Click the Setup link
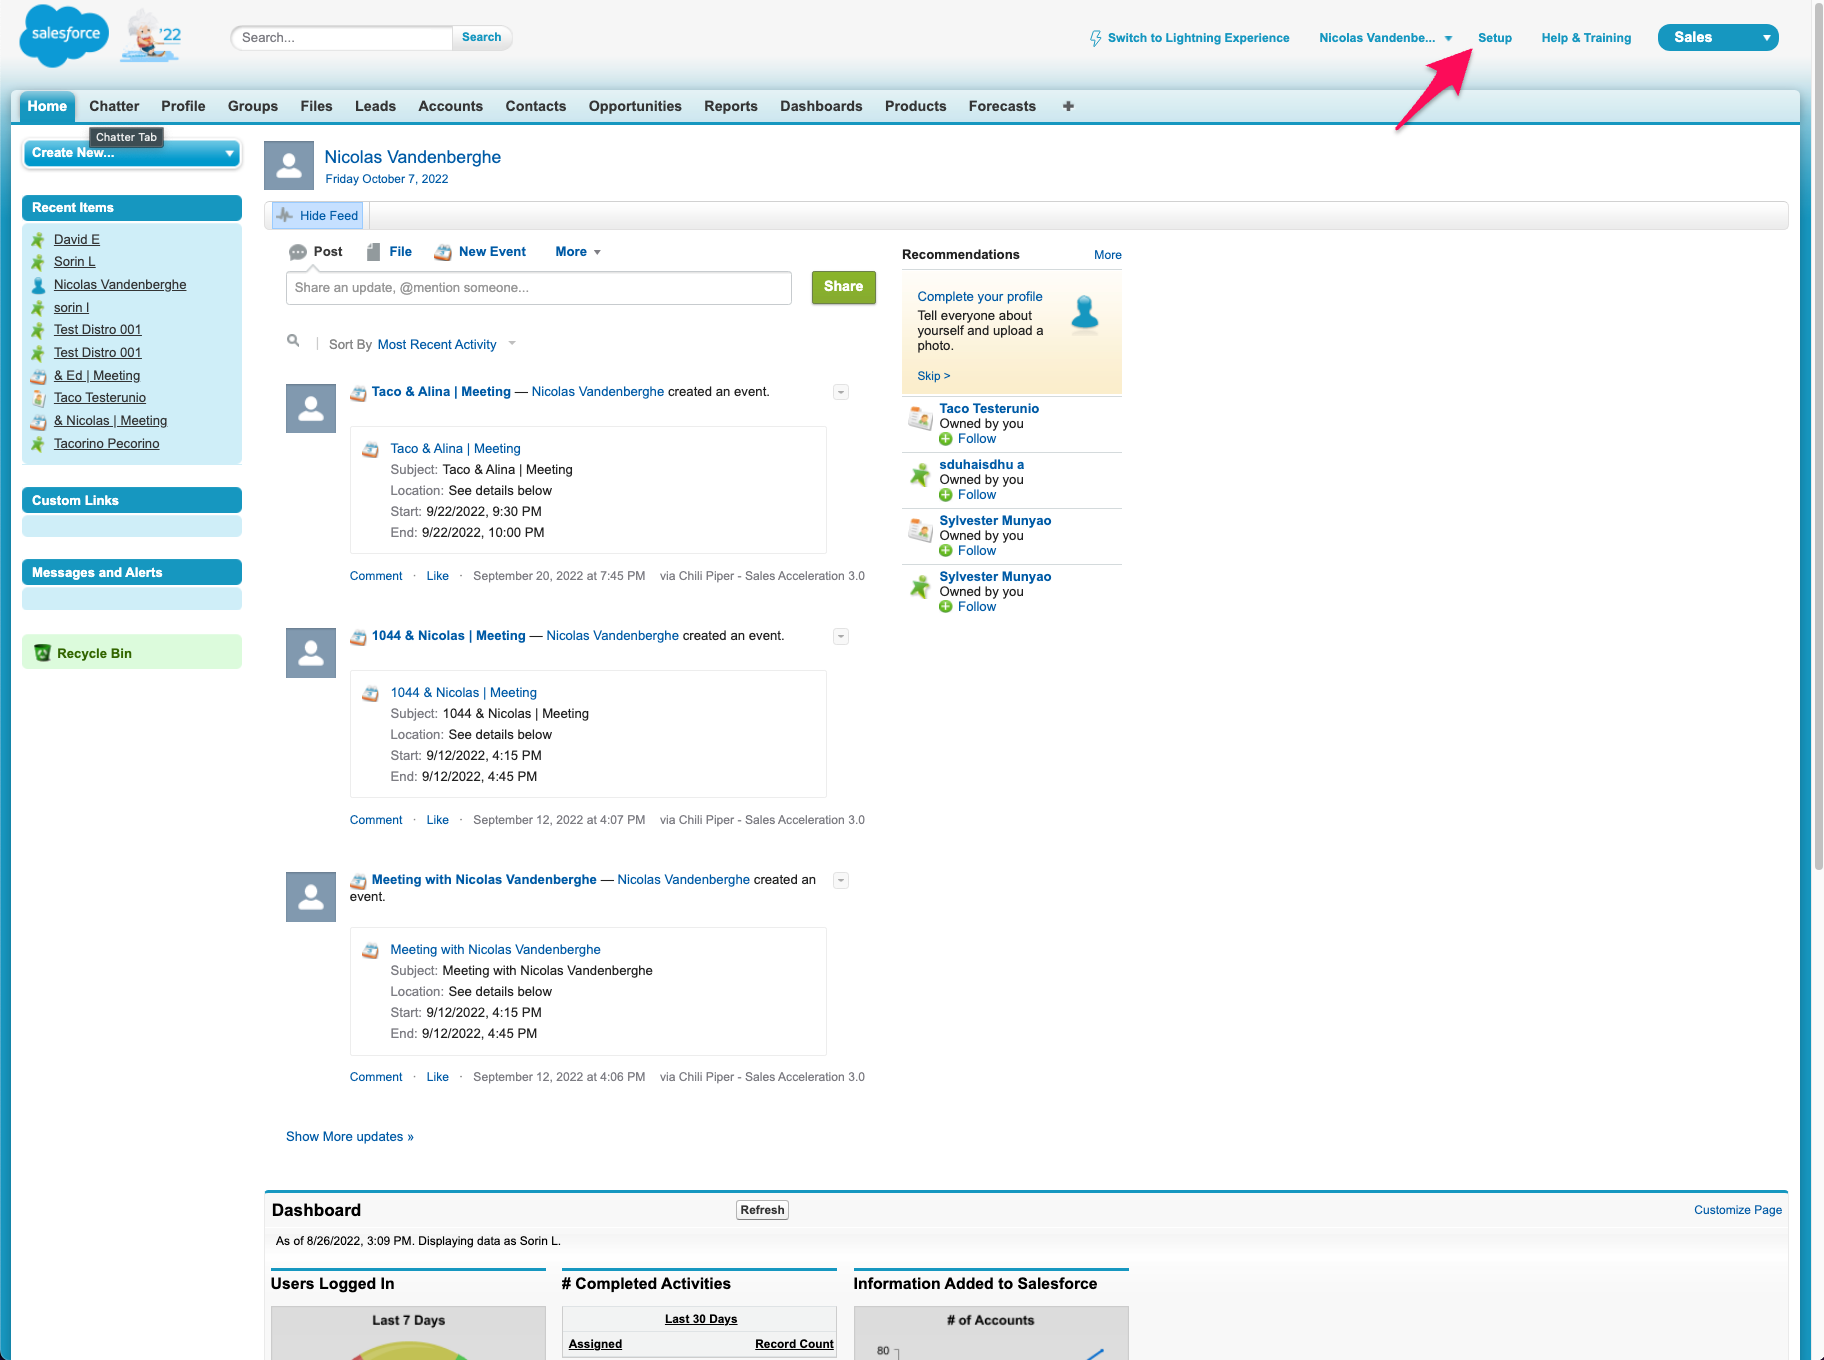Image resolution: width=1824 pixels, height=1360 pixels. point(1494,38)
